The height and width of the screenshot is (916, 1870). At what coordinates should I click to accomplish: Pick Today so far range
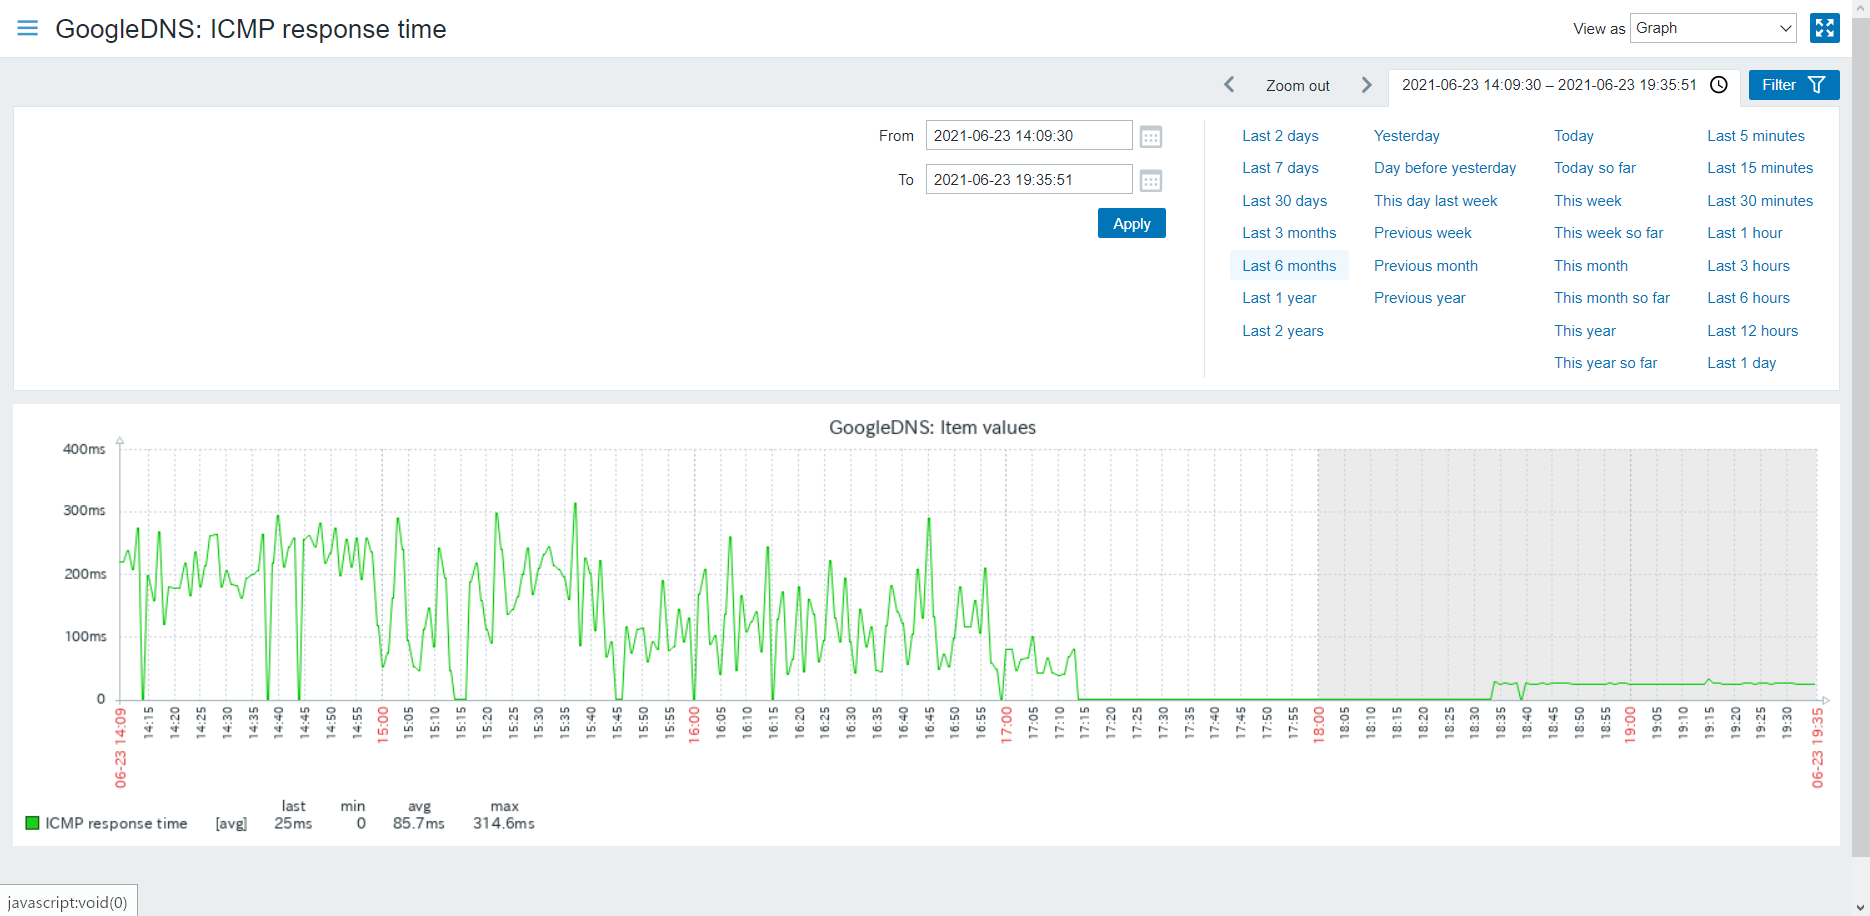1595,168
